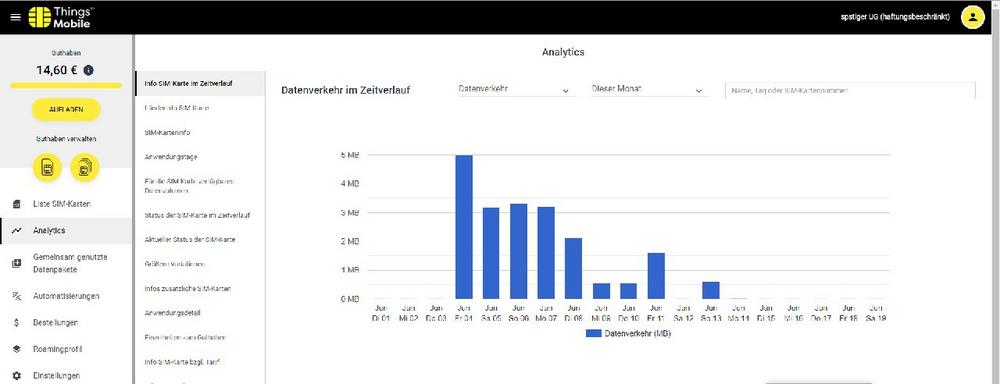1000x384 pixels.
Task: Open the user account avatar icon
Action: pos(973,17)
